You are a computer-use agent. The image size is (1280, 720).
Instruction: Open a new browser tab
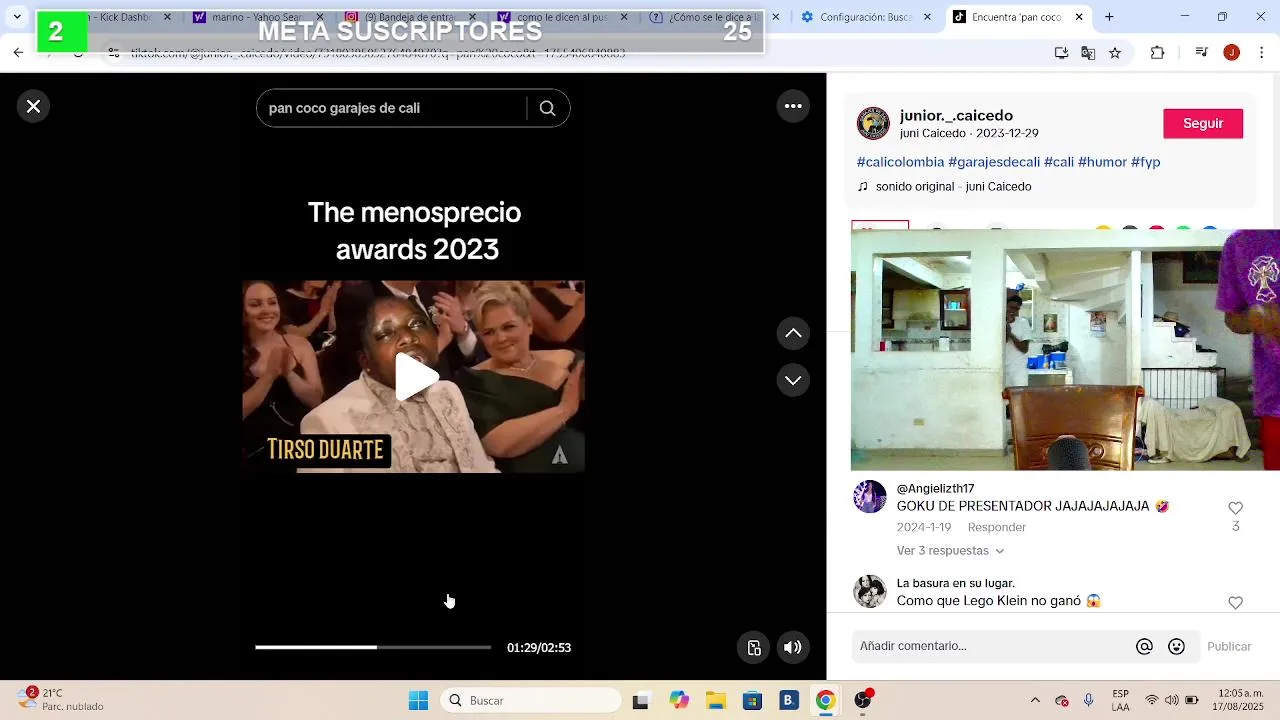pos(1109,17)
